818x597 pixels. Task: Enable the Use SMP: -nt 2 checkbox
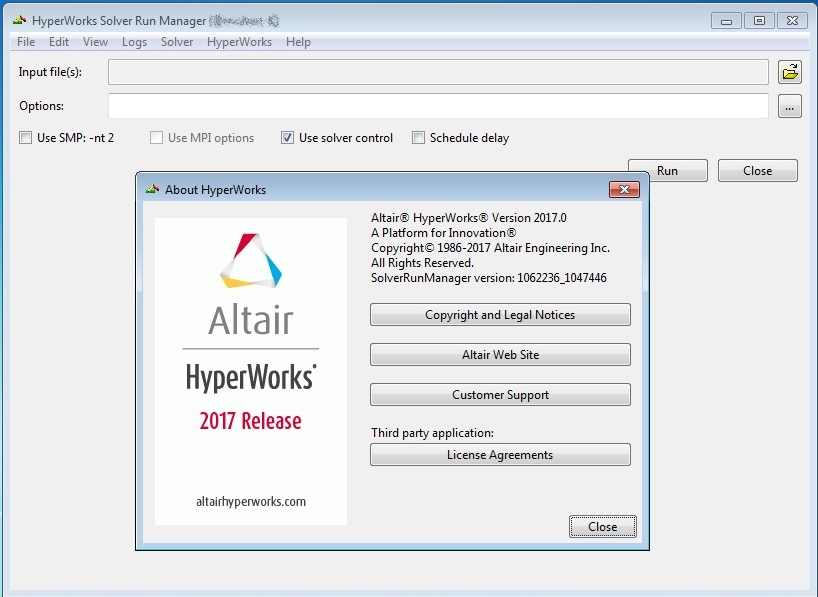[25, 138]
